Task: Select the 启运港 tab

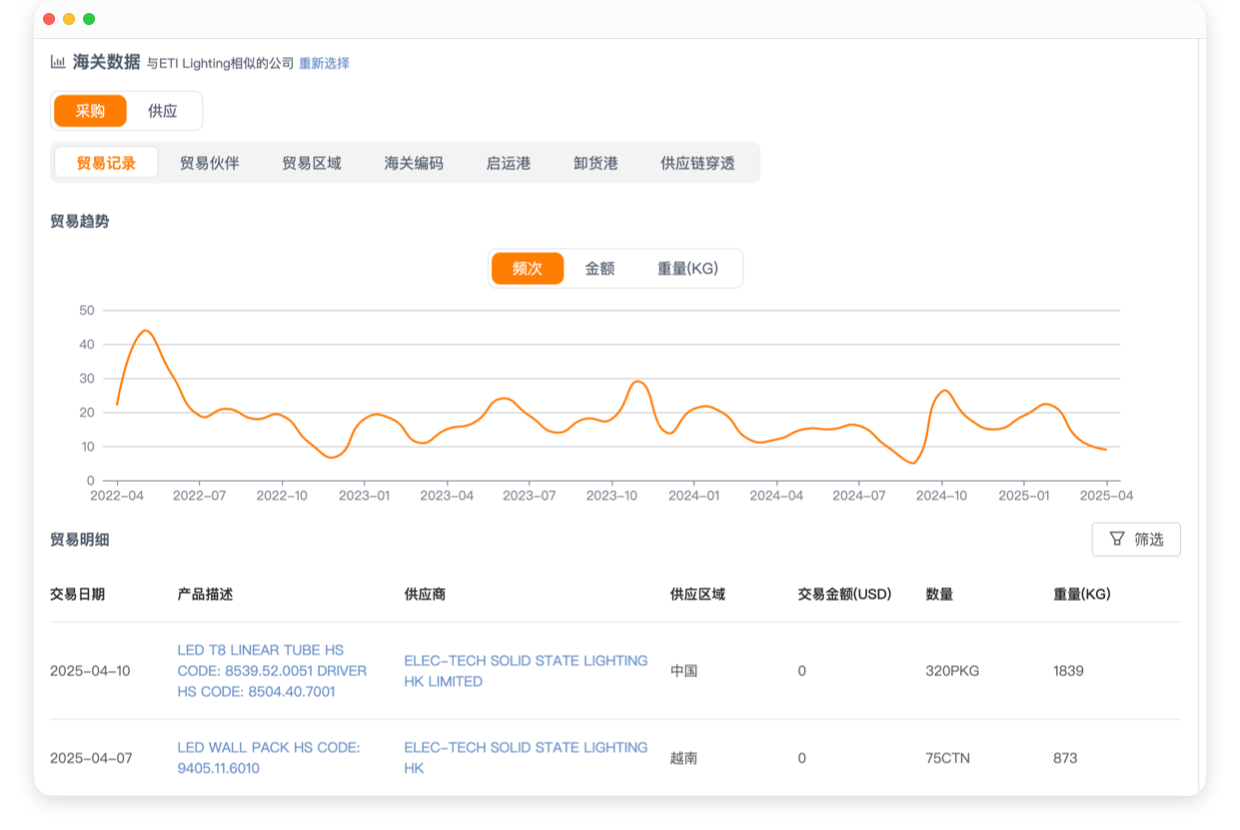Action: (507, 162)
